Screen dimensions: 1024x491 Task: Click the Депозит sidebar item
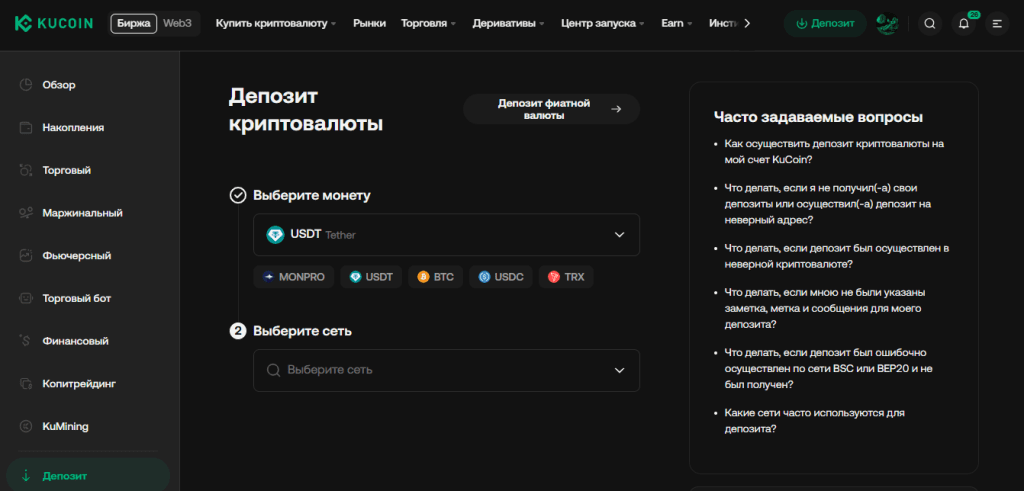[x=88, y=475]
